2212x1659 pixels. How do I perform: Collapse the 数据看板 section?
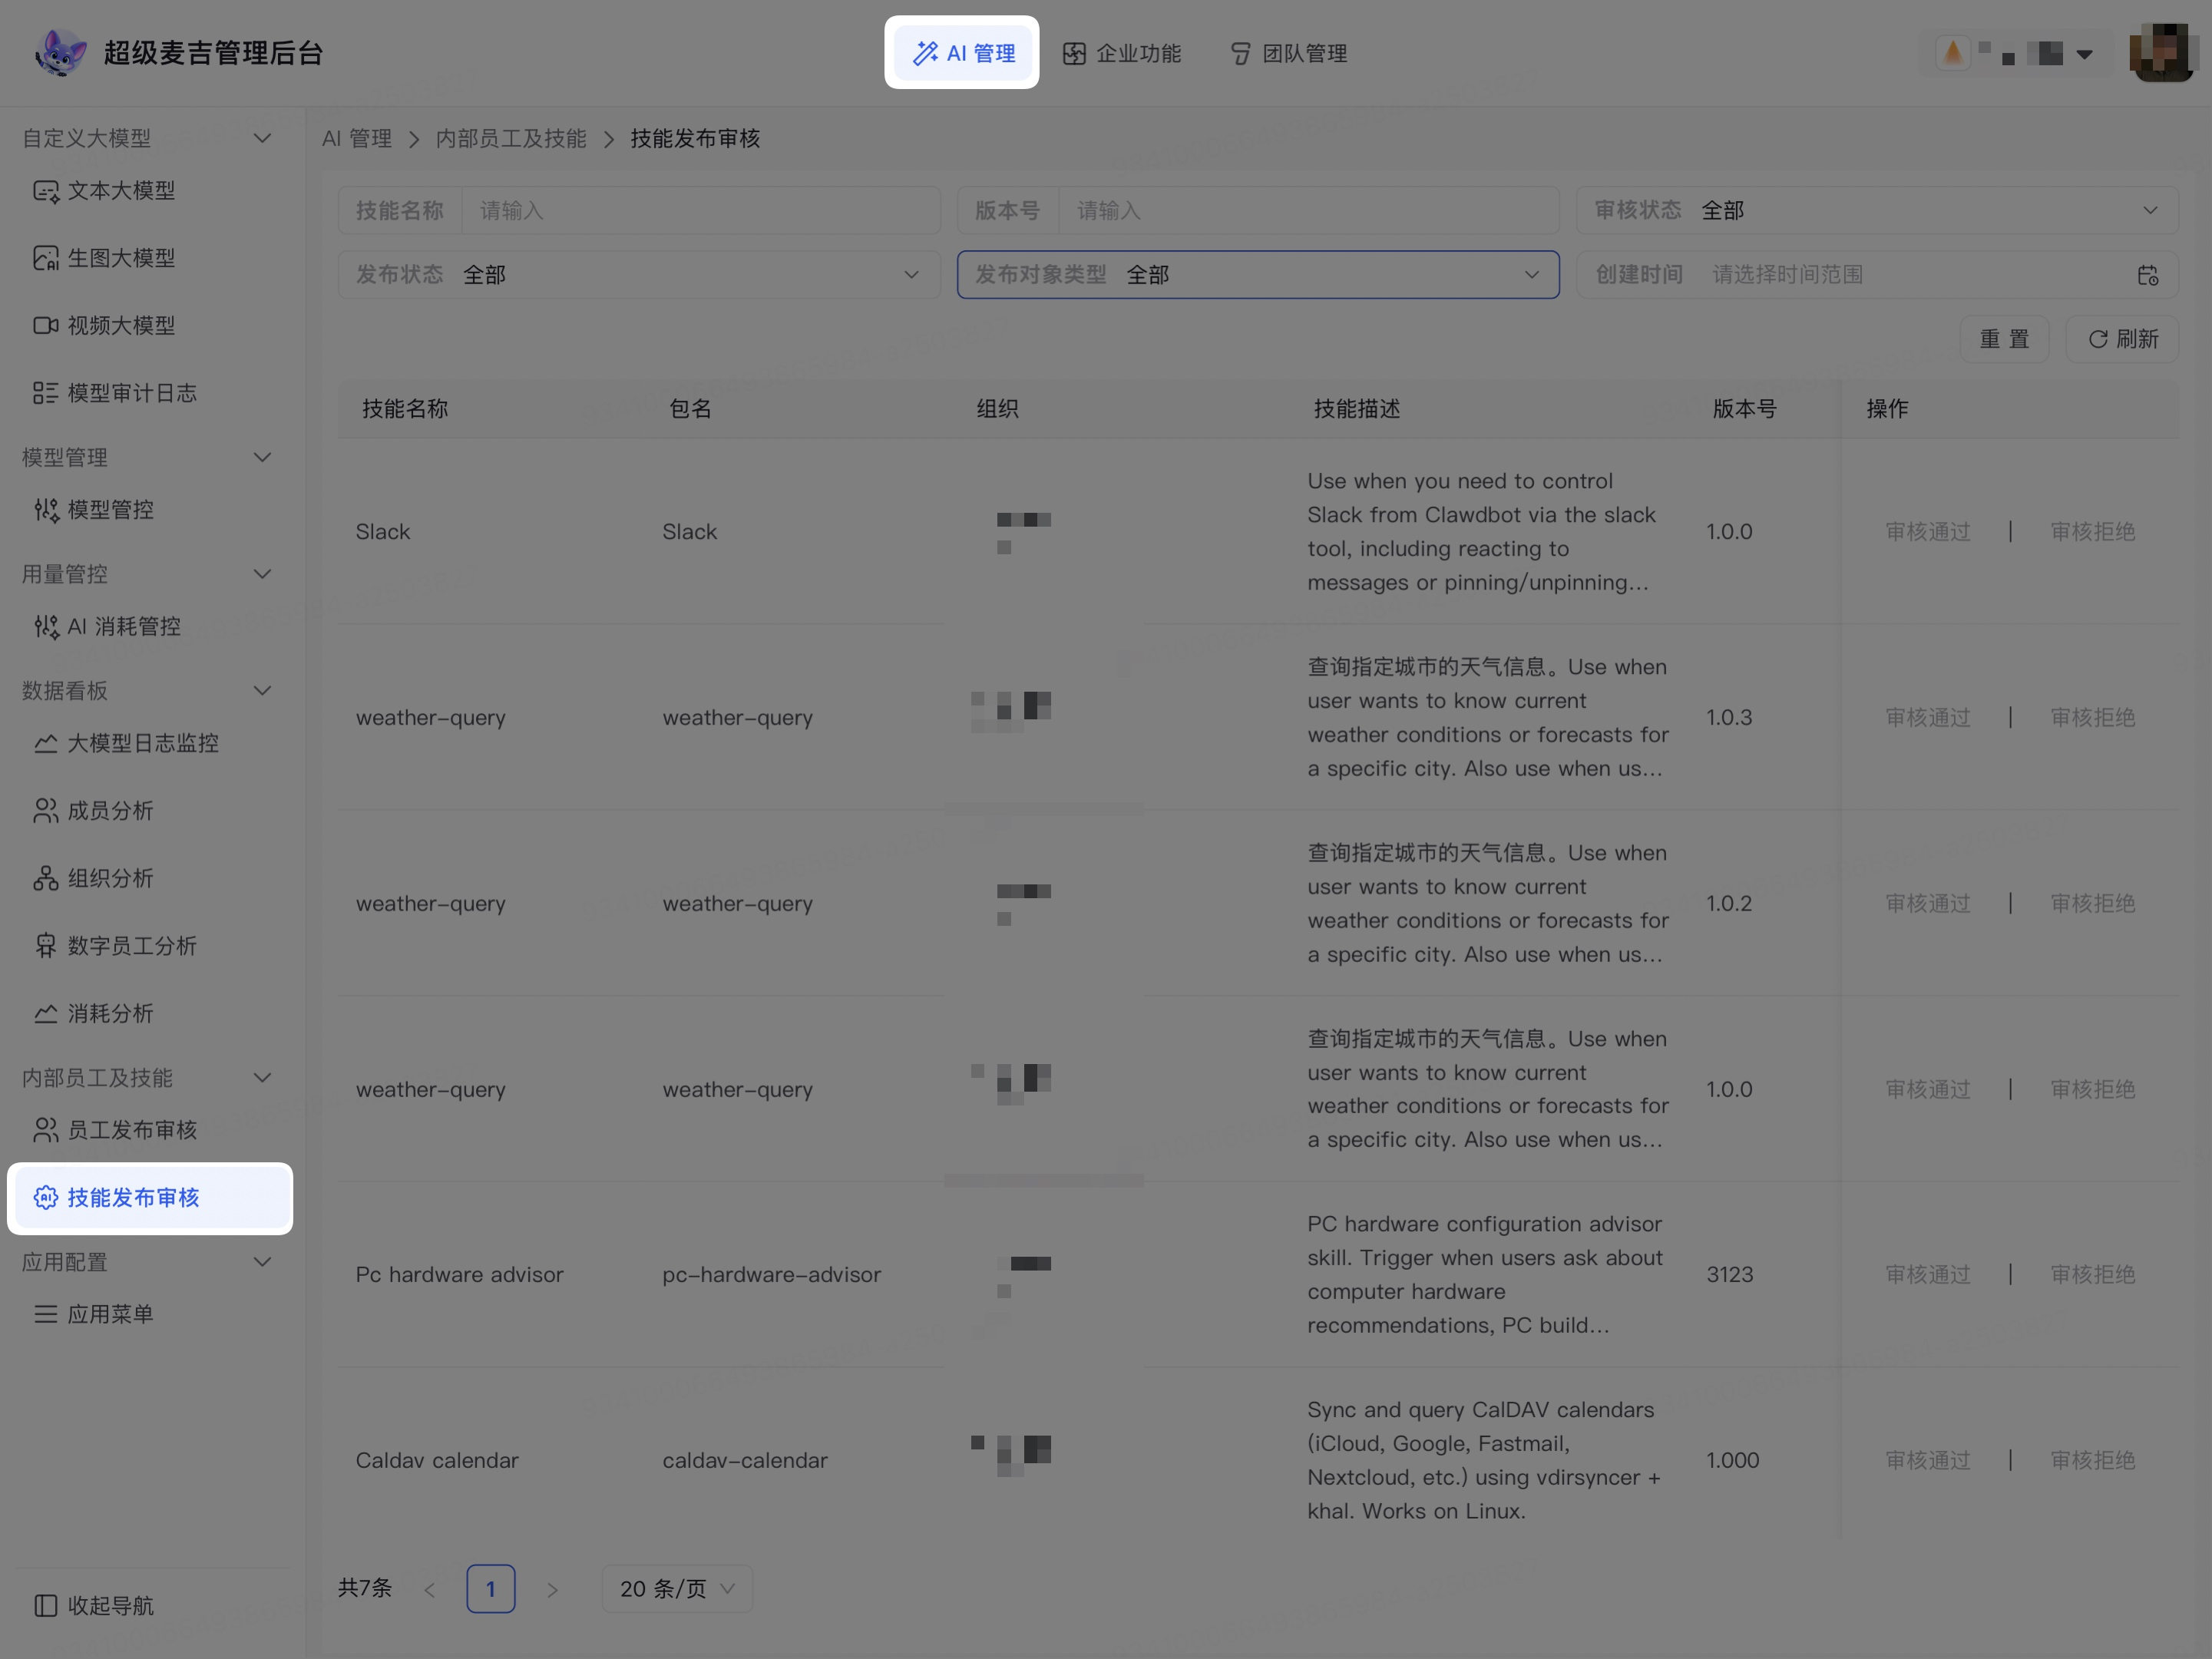(262, 690)
